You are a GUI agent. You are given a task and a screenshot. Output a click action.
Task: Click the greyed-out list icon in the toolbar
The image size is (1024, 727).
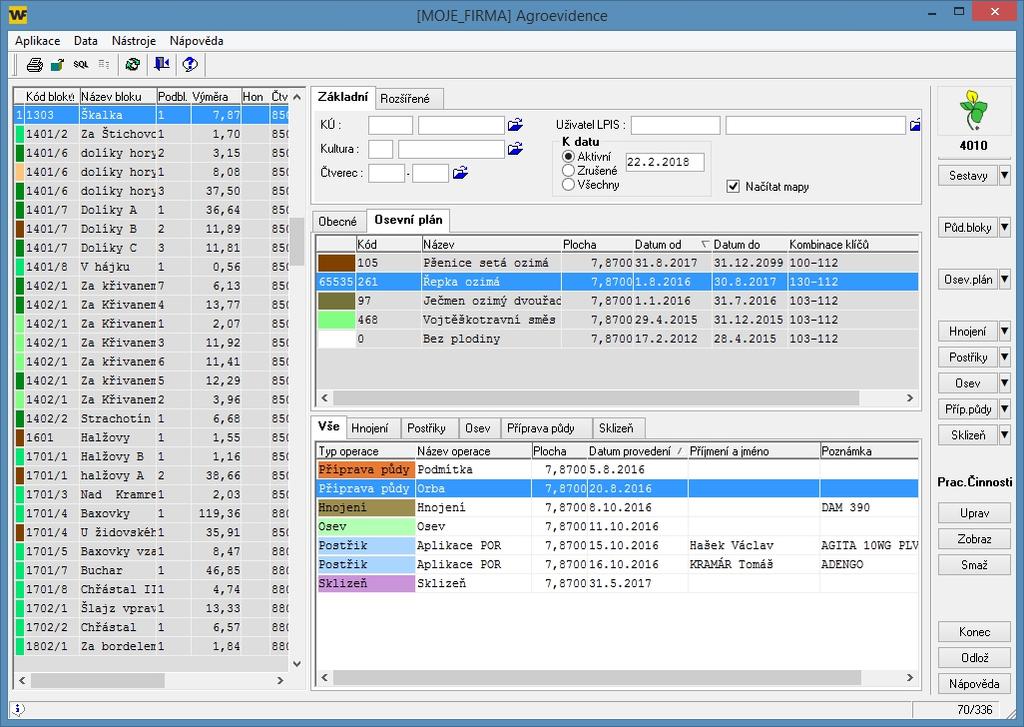tap(104, 65)
